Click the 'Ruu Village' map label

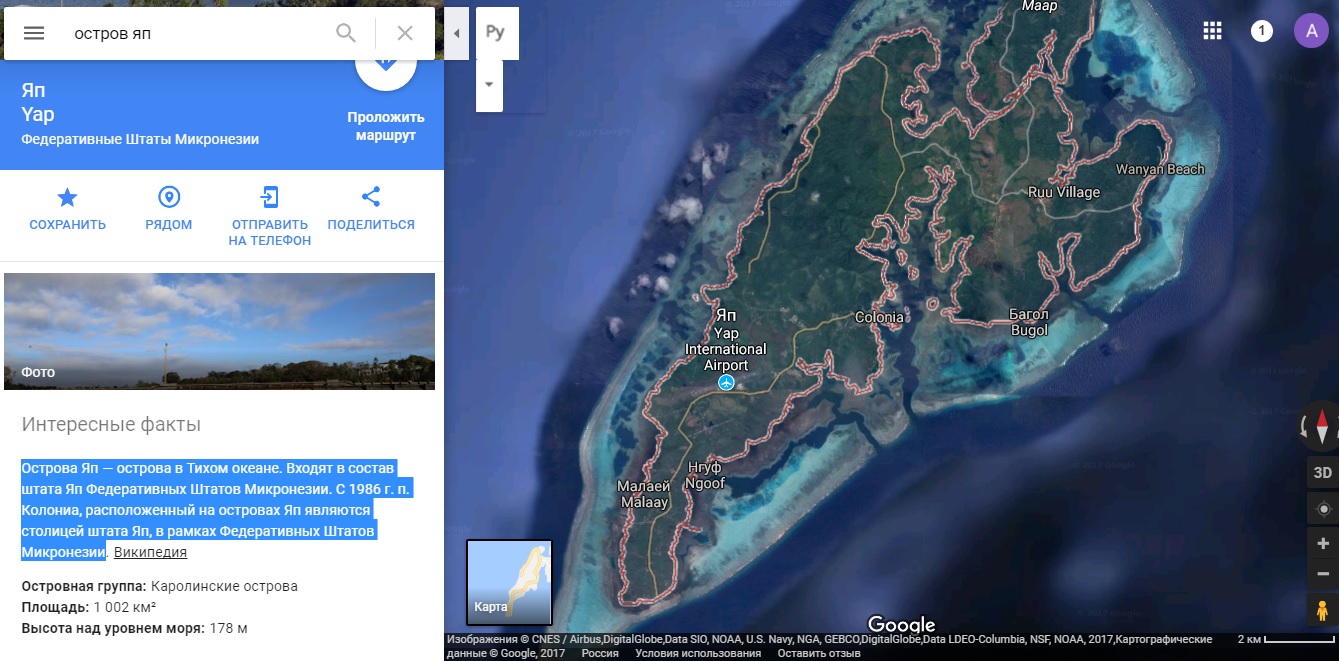point(1064,192)
